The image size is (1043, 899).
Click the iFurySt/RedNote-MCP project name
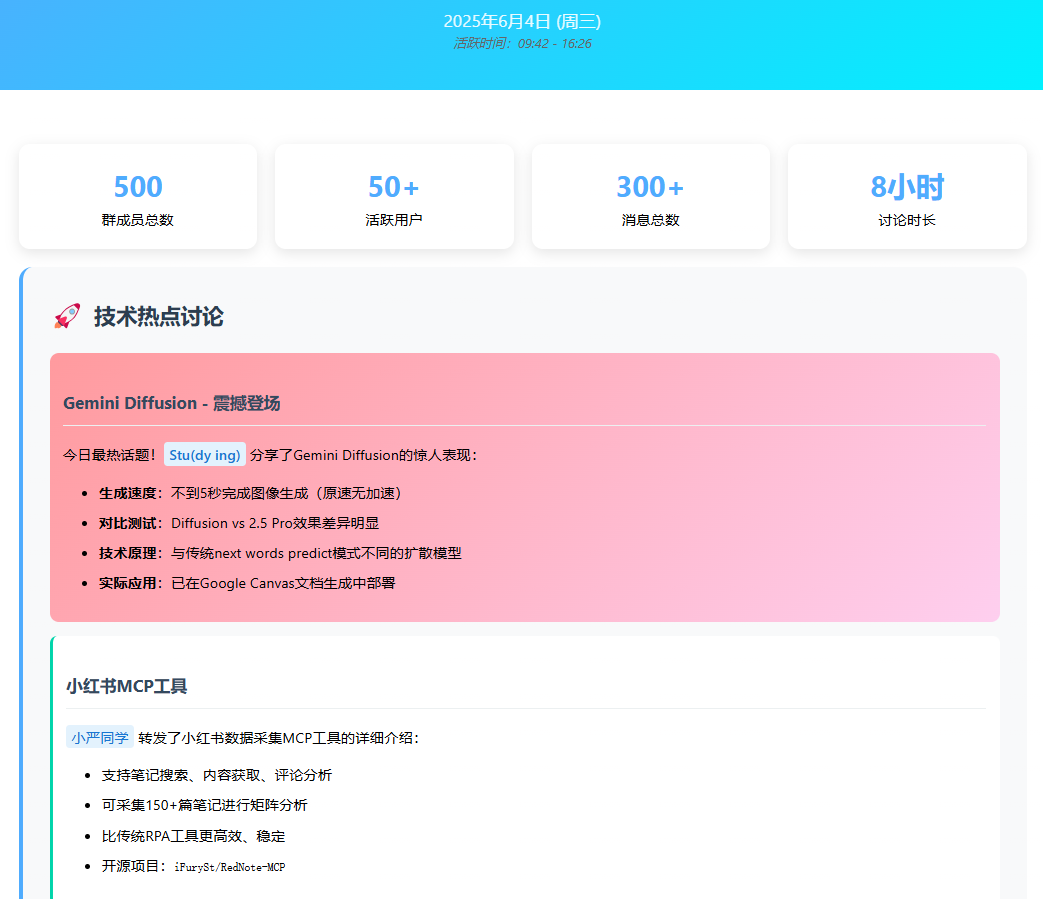tap(229, 867)
